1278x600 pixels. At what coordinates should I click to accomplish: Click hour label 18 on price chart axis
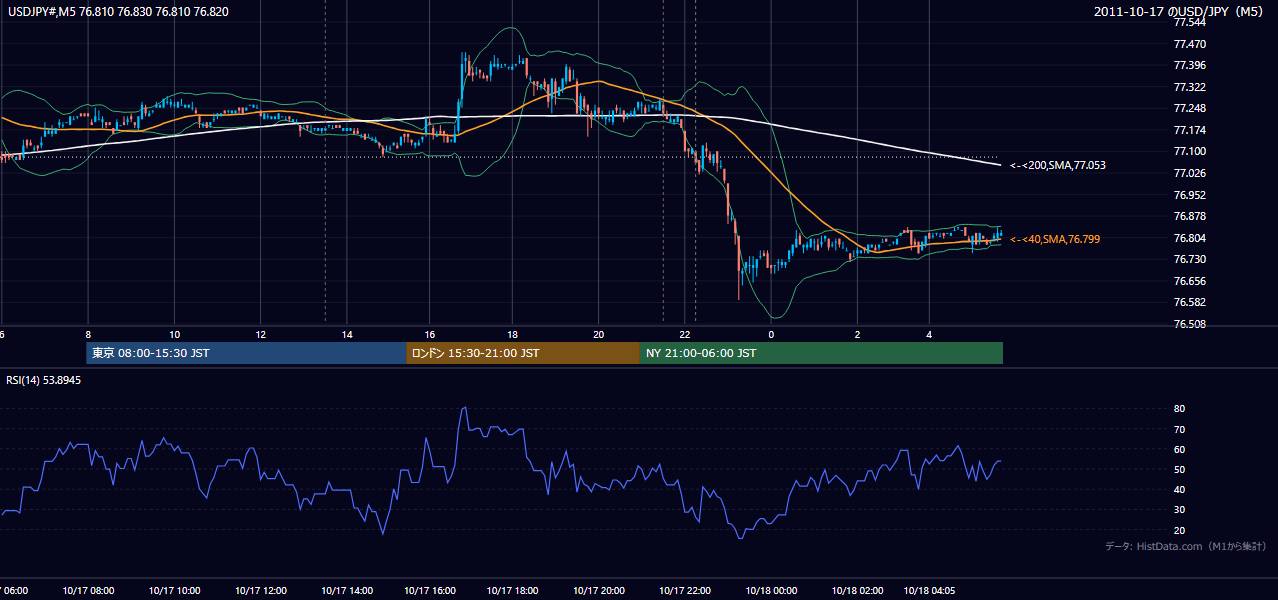point(512,334)
